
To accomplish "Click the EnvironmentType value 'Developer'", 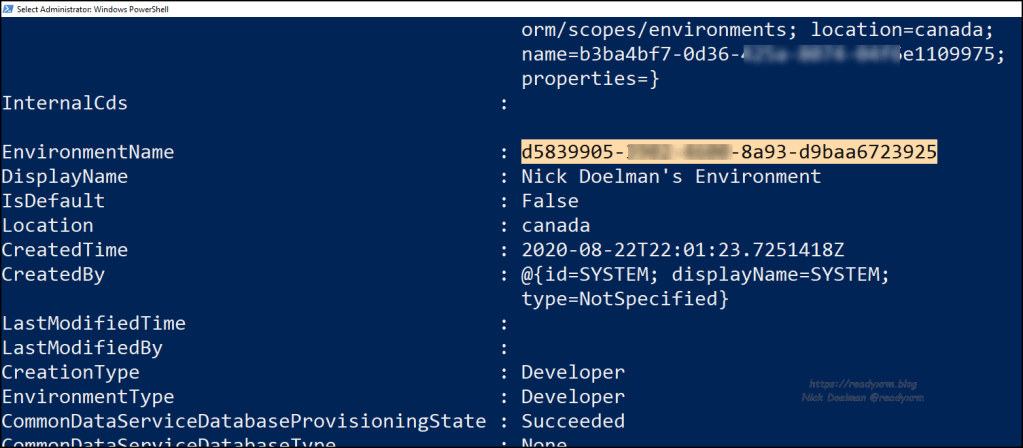I will pos(573,397).
